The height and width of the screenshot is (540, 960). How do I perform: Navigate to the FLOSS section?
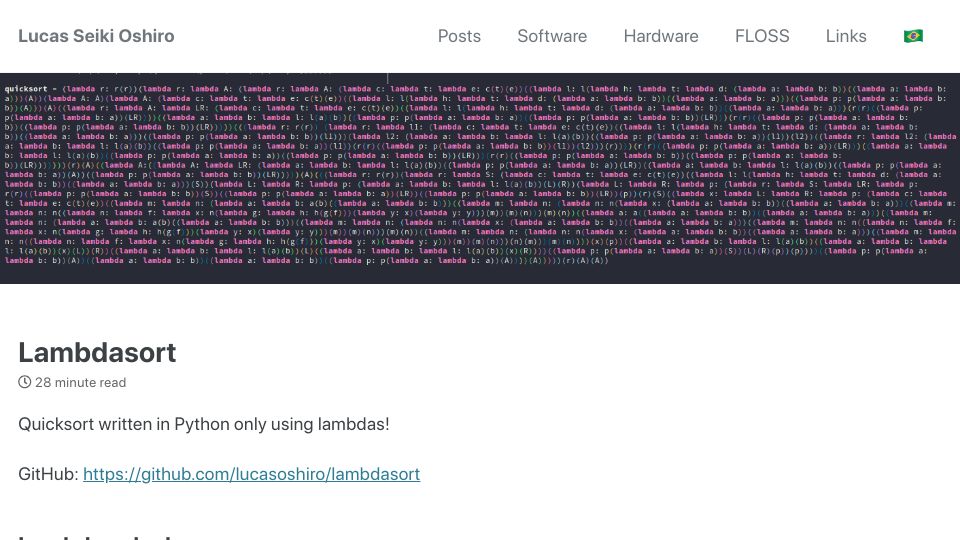click(762, 36)
